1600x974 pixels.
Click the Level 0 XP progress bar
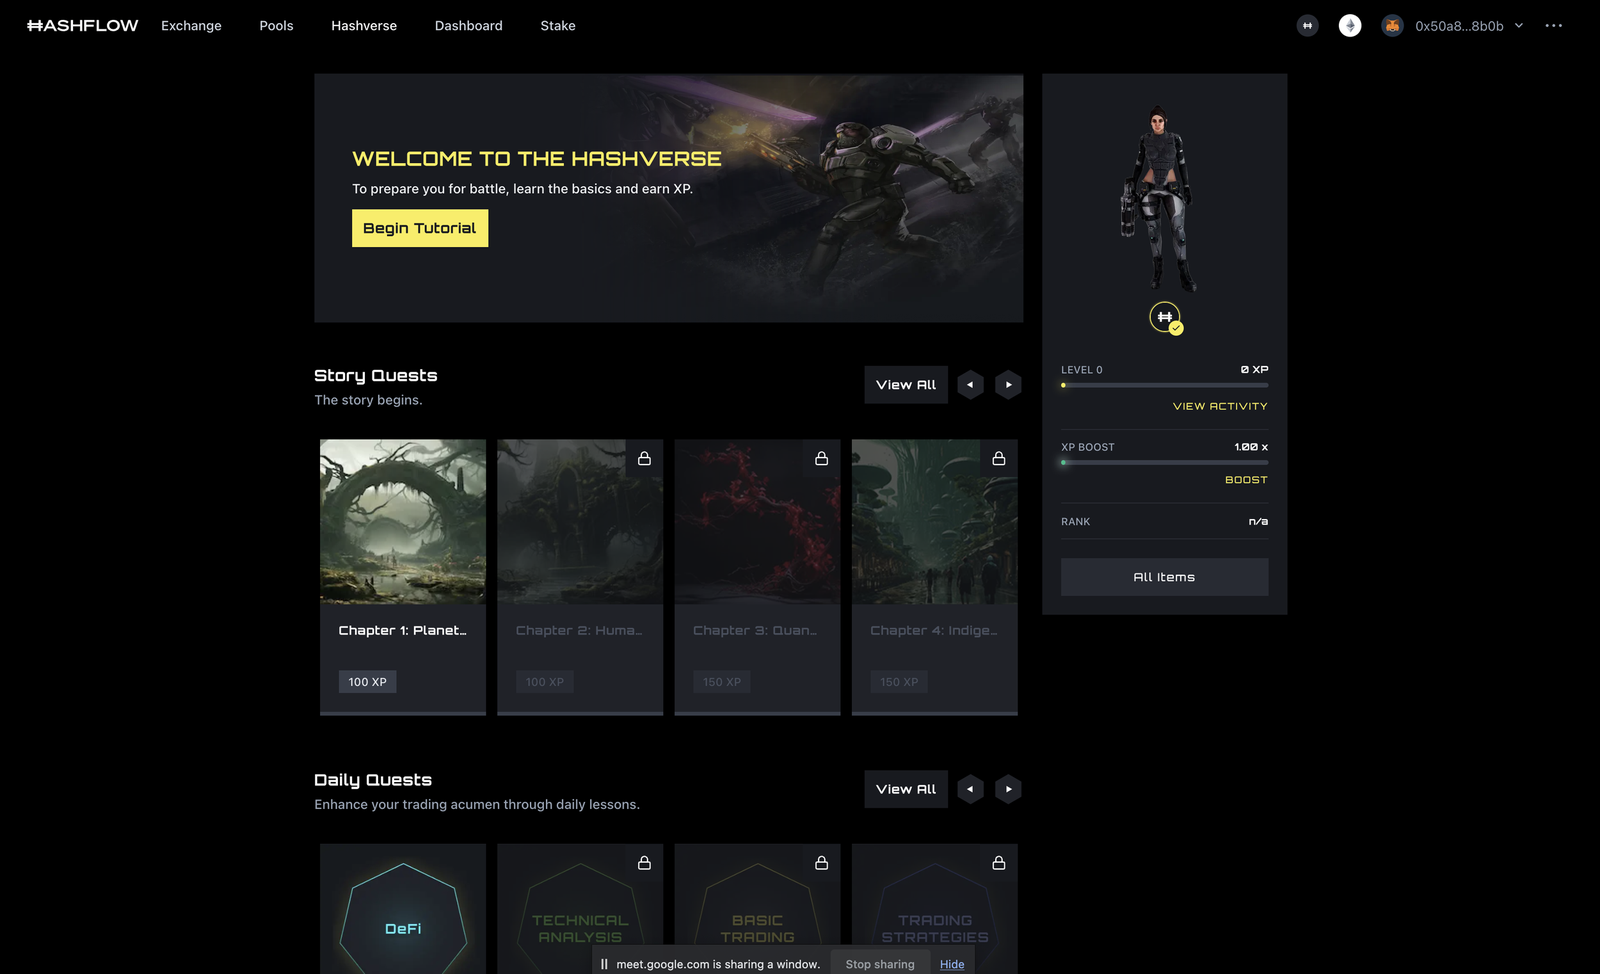click(x=1164, y=385)
